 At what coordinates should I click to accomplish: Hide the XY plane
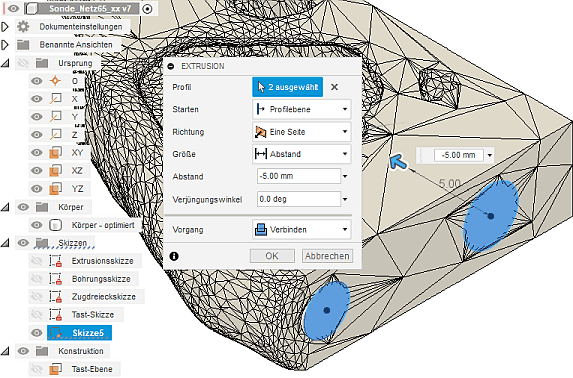click(37, 152)
